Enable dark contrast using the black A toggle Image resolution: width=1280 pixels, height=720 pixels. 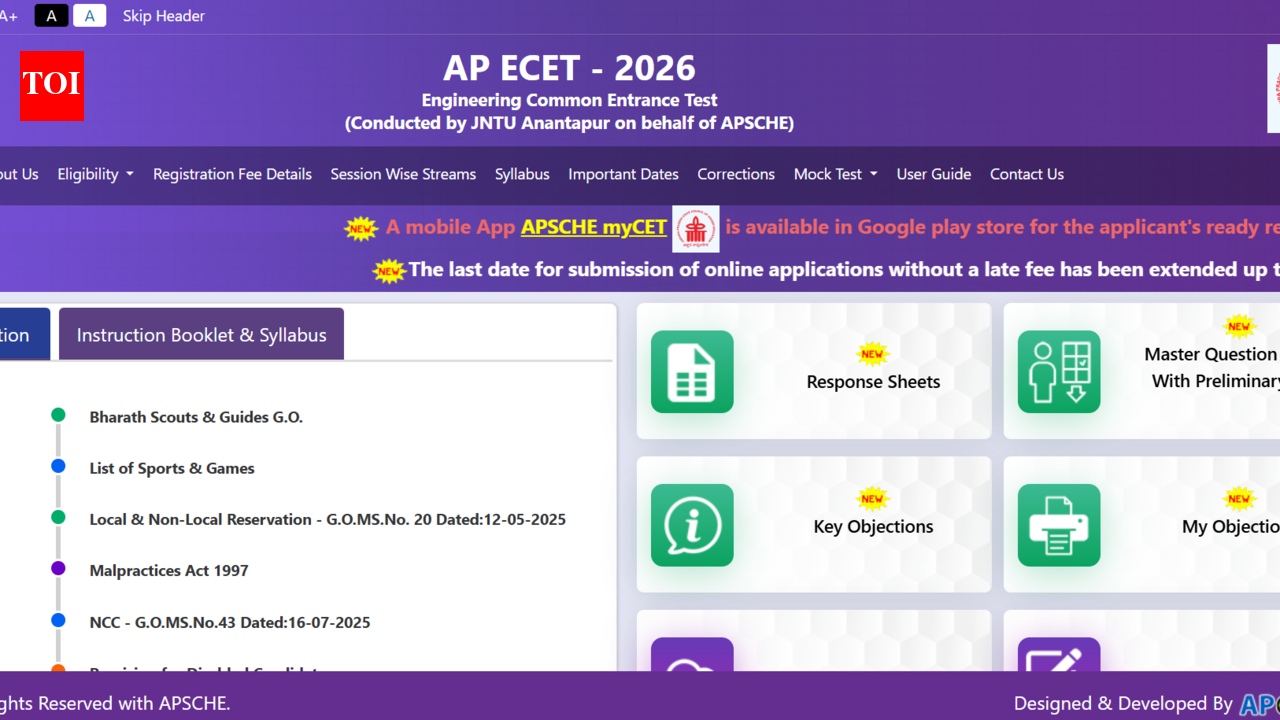pos(51,15)
